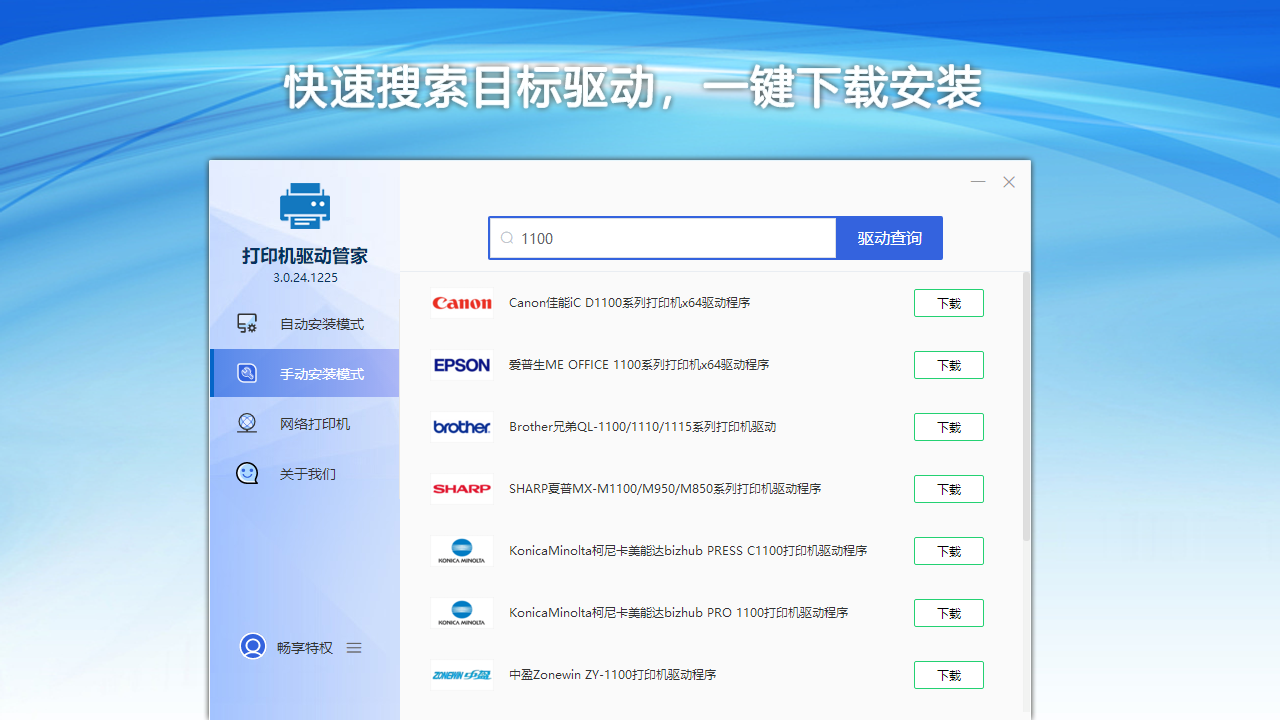Open the hamburger menu beside 畅享特权
This screenshot has height=720, width=1280.
(353, 647)
